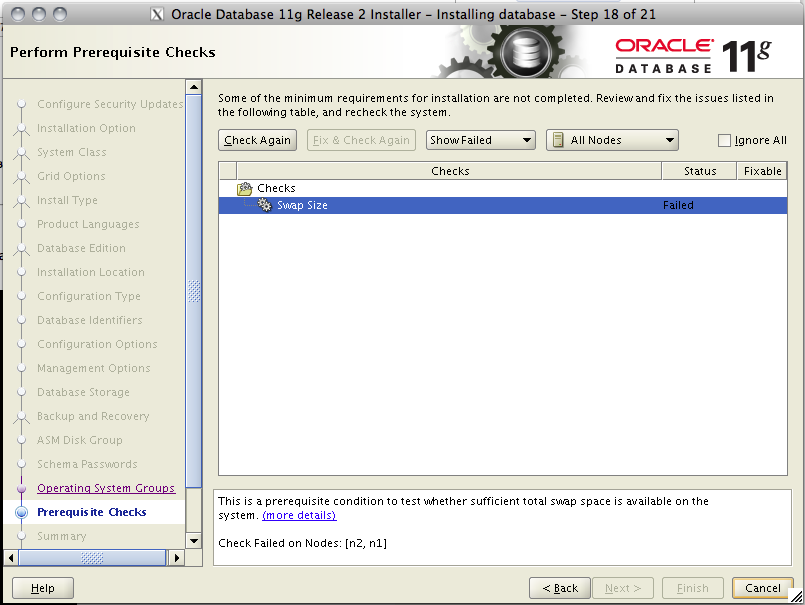Click the Help button

pos(42,588)
